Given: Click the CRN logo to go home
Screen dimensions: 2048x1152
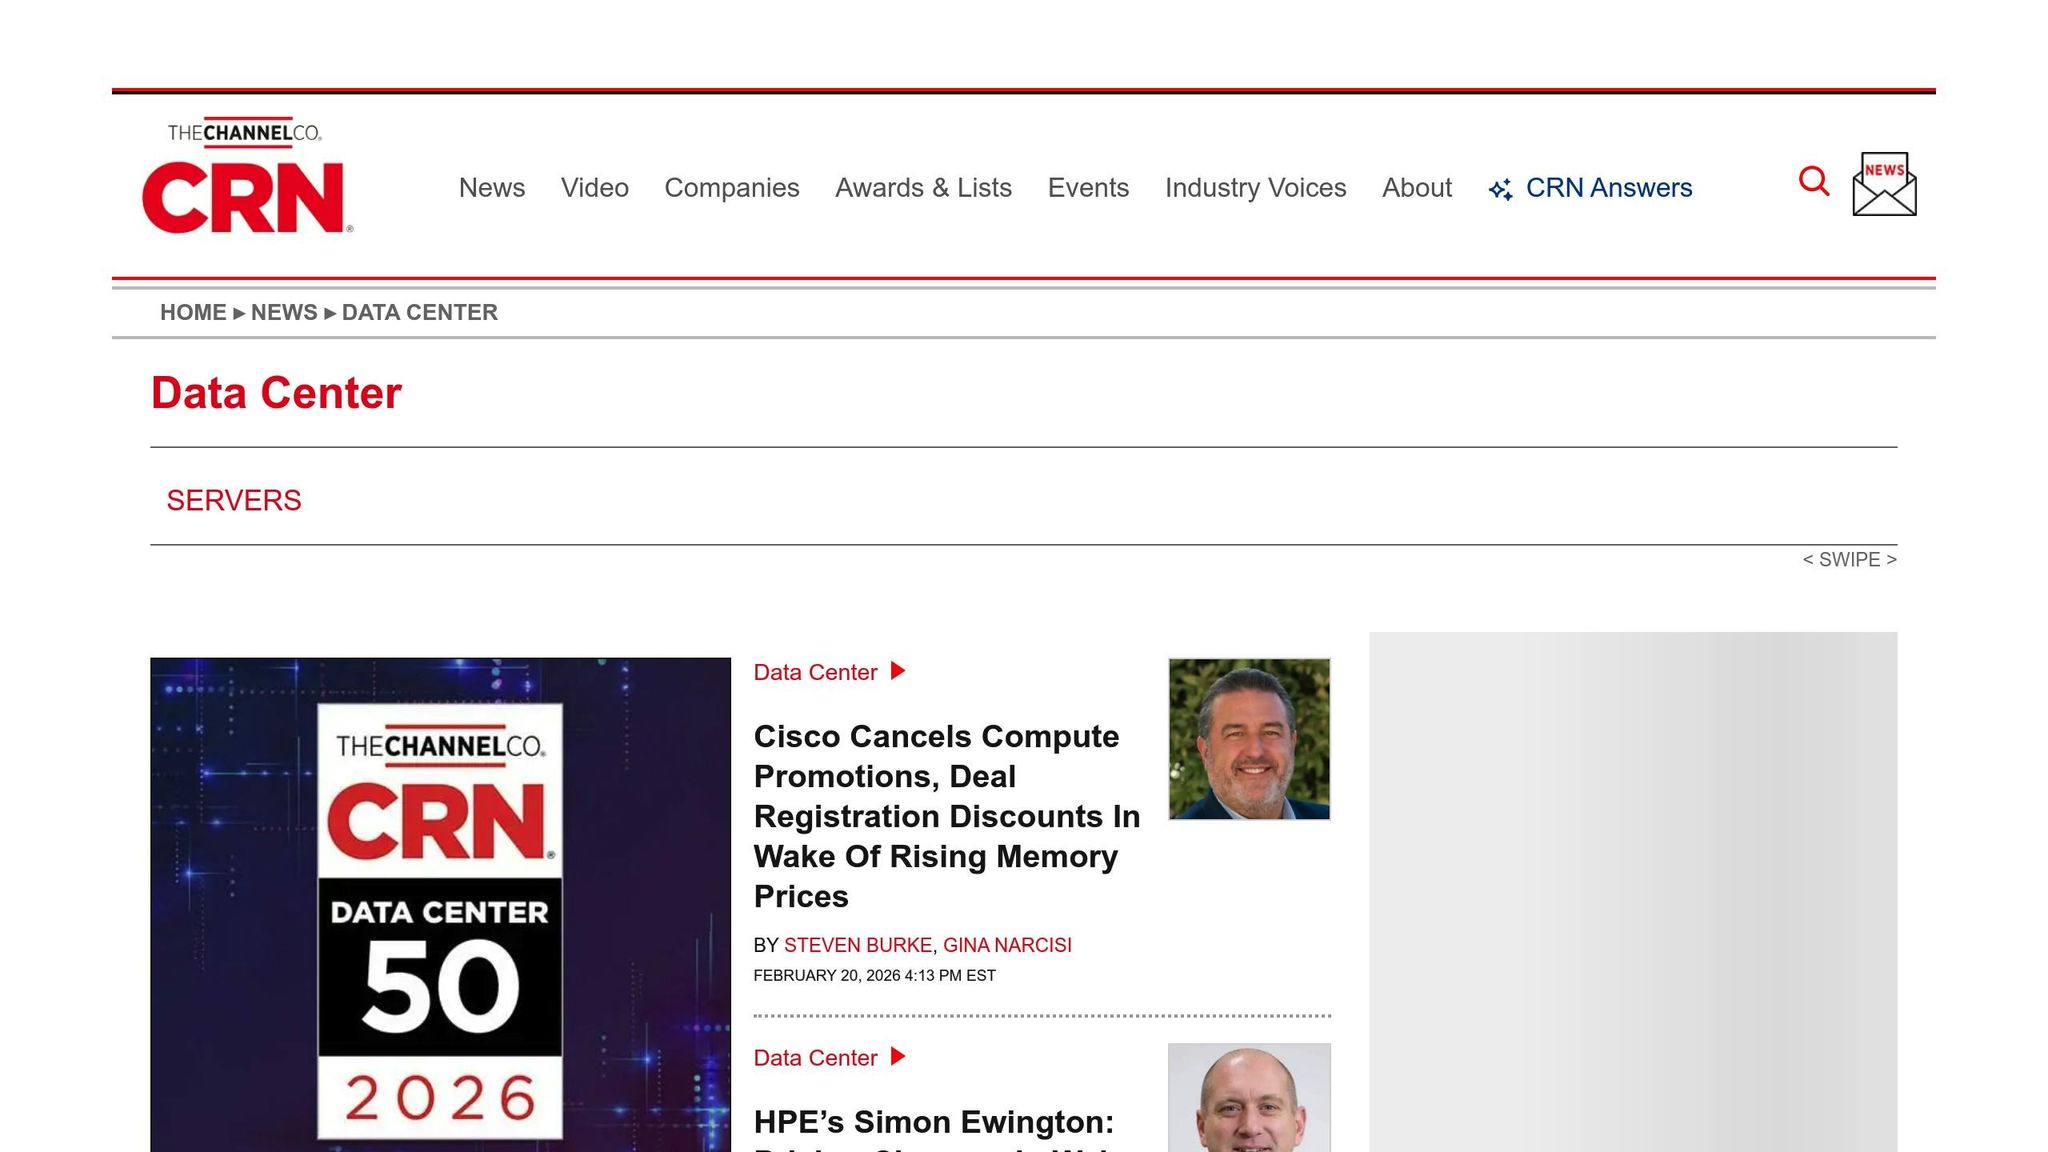Looking at the screenshot, I should click(243, 195).
